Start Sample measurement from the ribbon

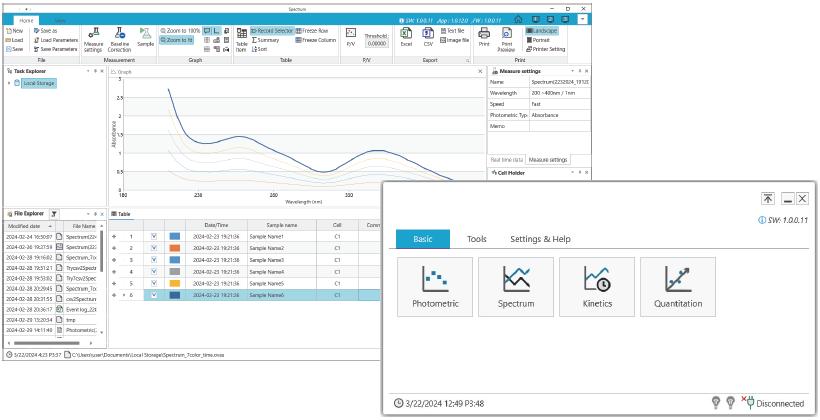point(145,37)
